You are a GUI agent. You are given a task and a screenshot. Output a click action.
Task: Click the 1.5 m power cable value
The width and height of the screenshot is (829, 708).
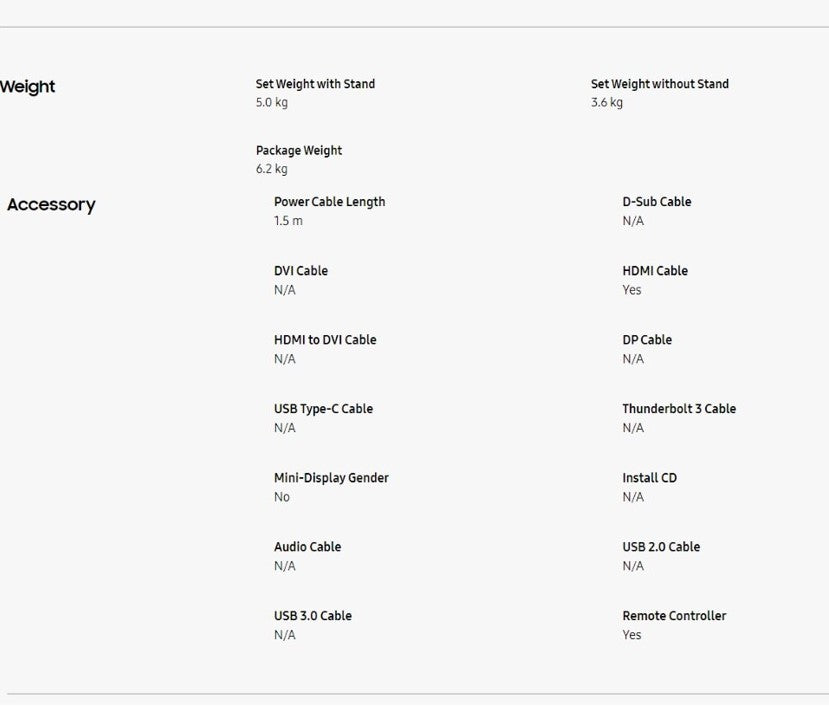tap(288, 221)
